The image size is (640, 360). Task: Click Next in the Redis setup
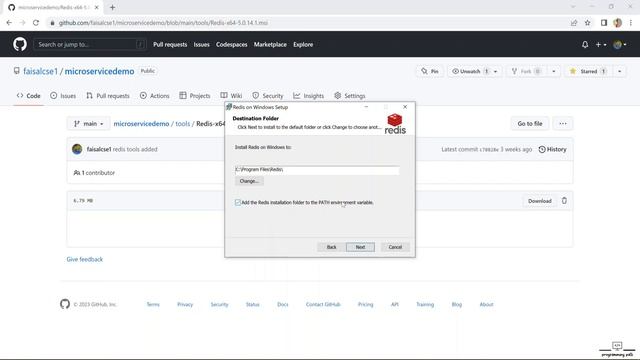tap(360, 247)
